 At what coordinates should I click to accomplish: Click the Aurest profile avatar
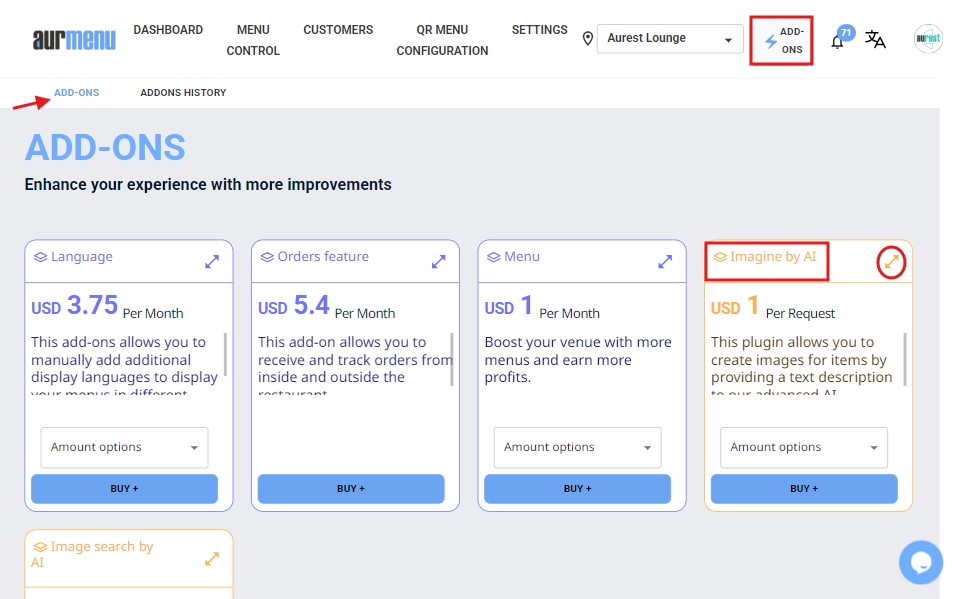coord(927,39)
